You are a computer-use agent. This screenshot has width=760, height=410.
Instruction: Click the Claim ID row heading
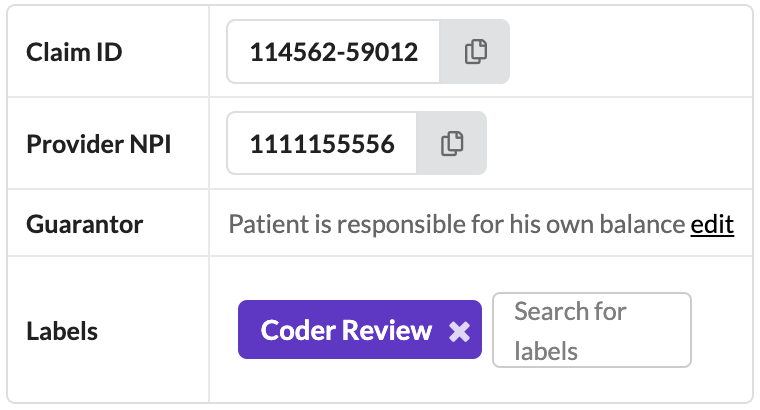coord(75,52)
